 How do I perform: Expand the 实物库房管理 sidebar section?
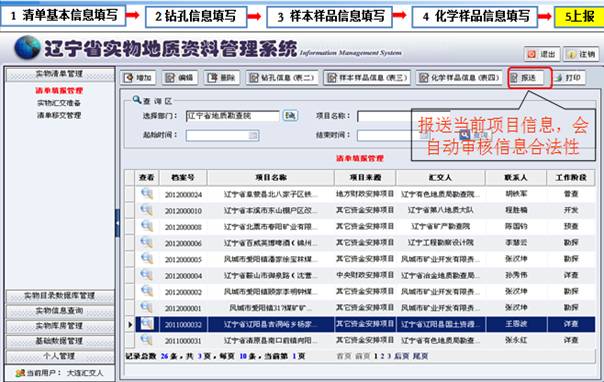[x=60, y=326]
